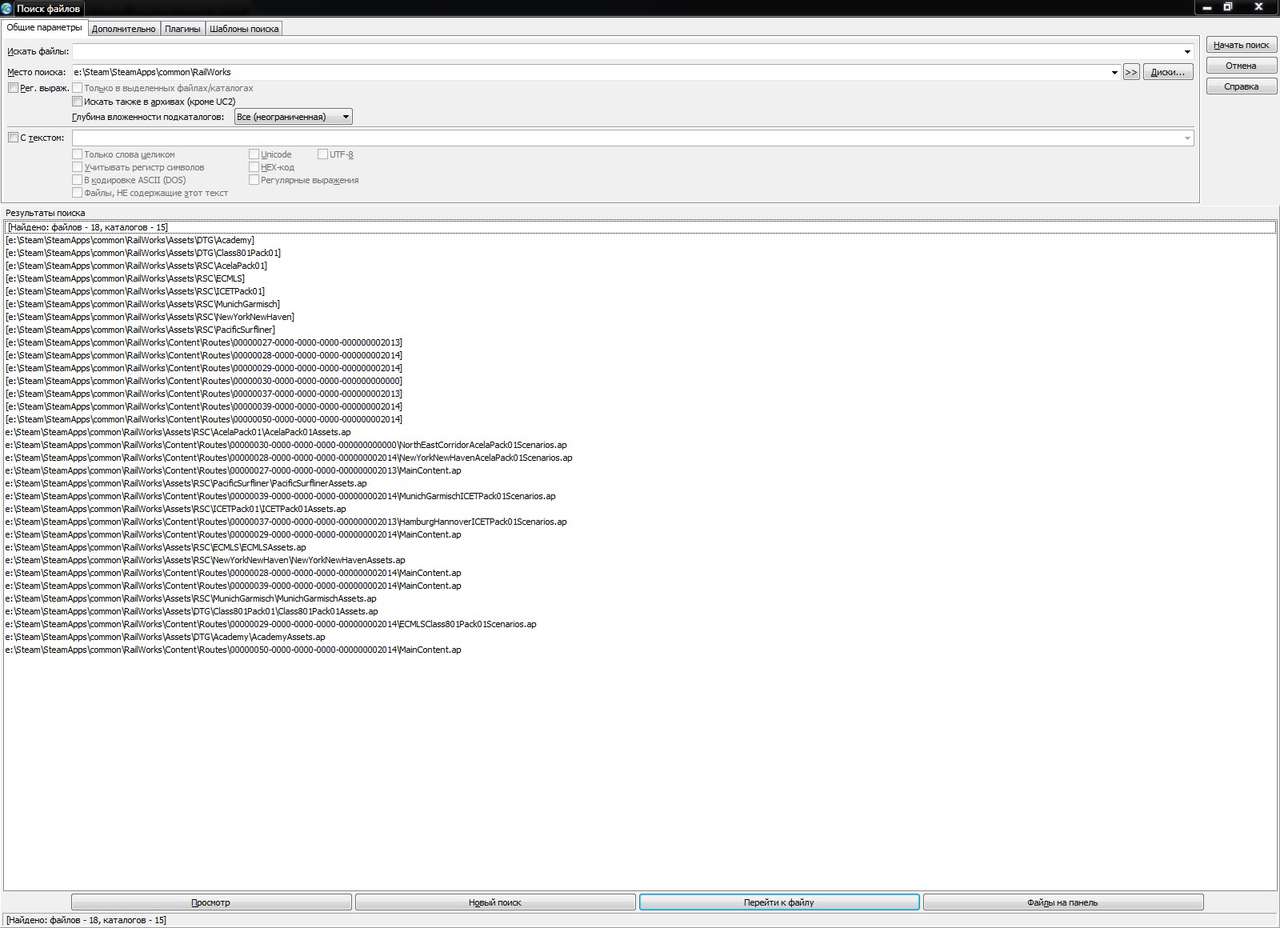Click the Просмотр button
The image size is (1280, 928).
(211, 902)
